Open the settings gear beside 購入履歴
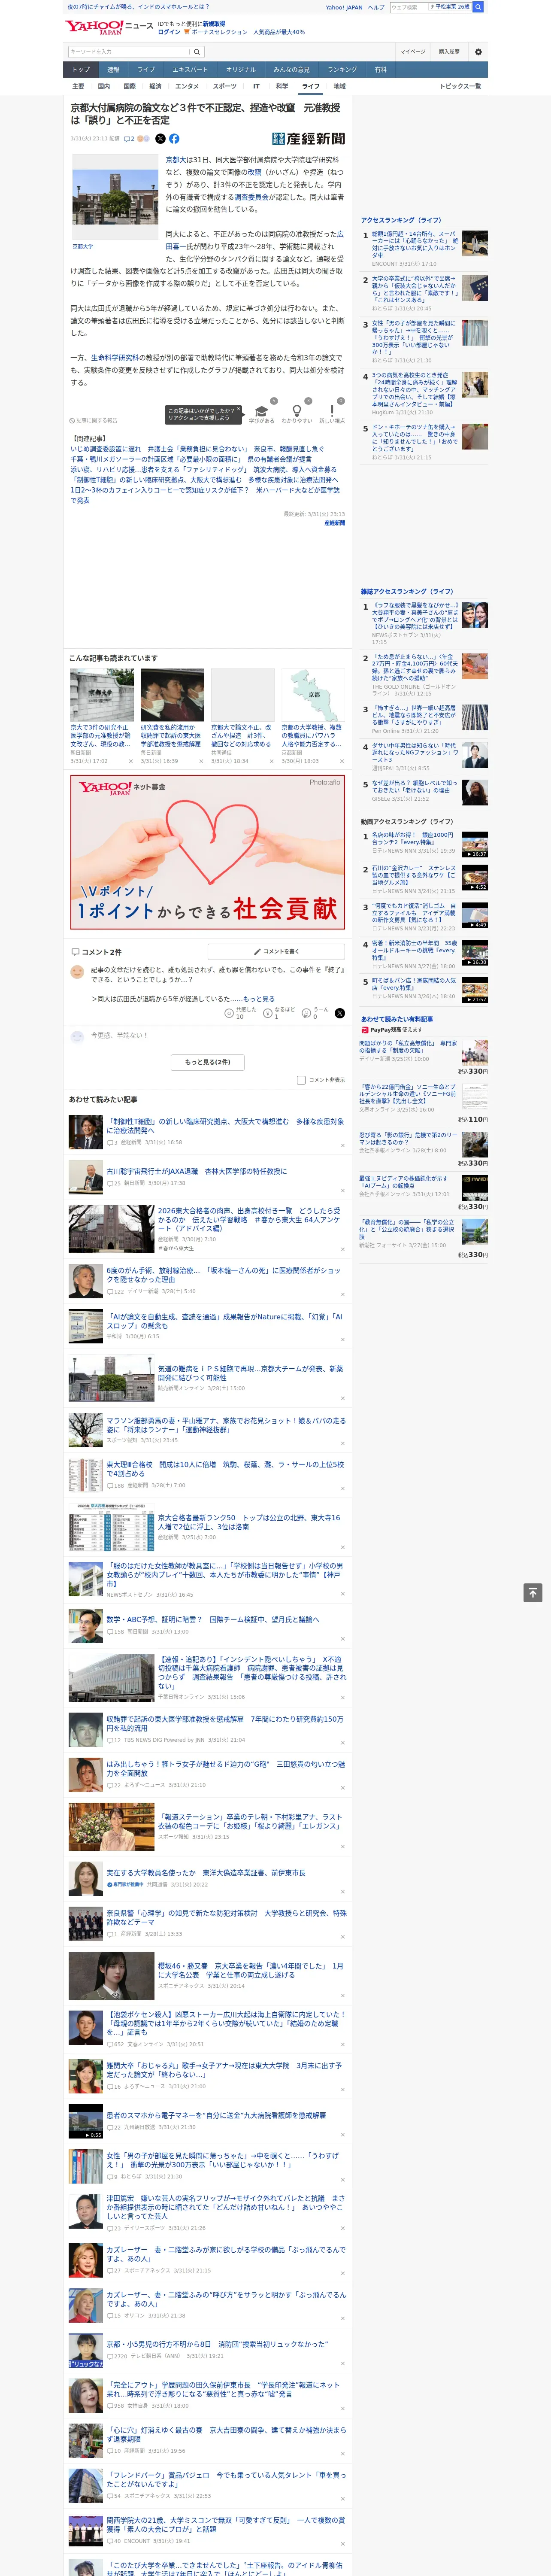 tap(478, 51)
